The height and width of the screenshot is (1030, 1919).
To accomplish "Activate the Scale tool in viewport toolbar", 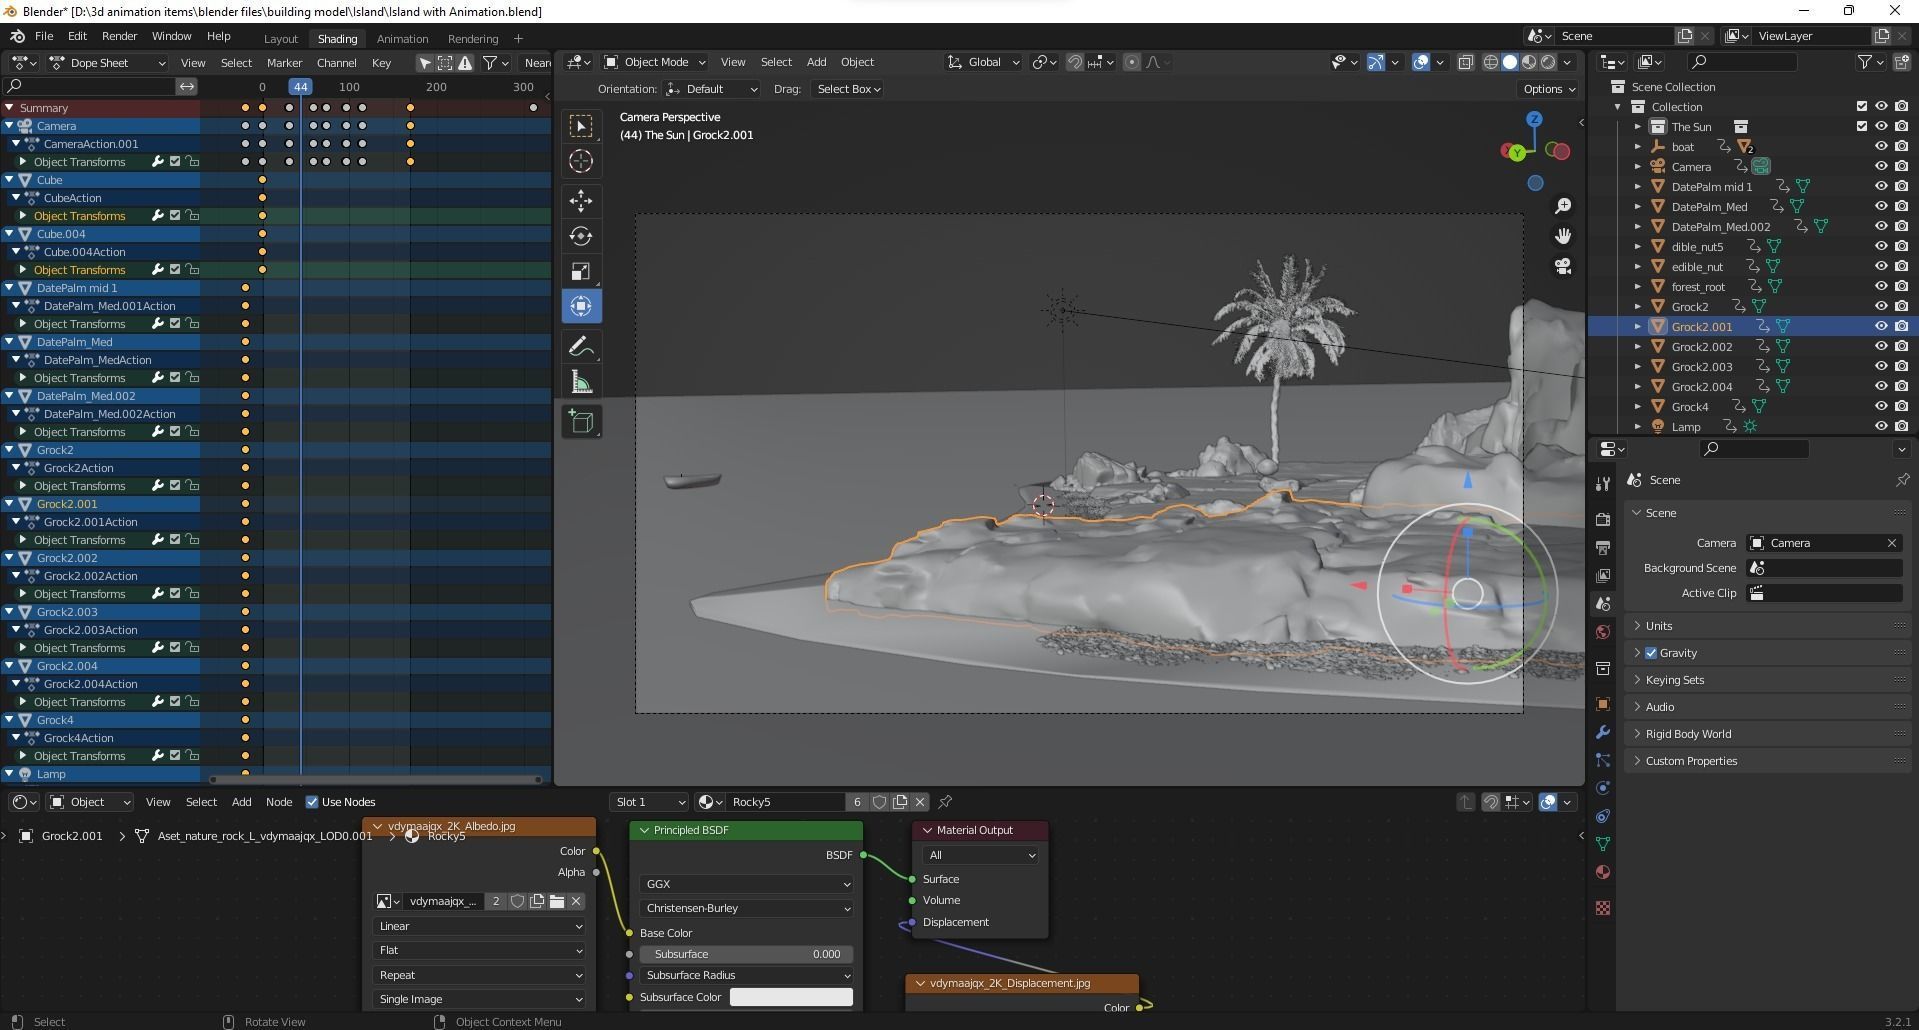I will (581, 271).
